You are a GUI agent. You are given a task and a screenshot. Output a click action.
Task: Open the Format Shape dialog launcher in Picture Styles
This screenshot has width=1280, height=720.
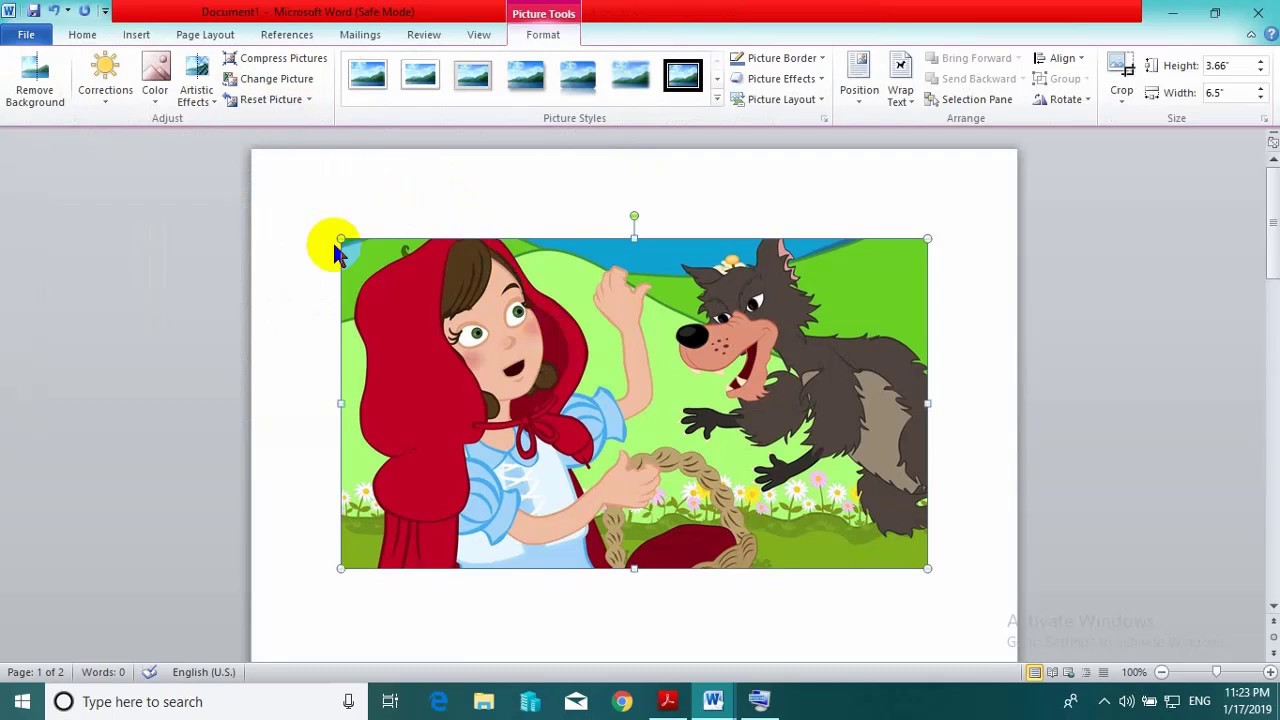pos(824,119)
